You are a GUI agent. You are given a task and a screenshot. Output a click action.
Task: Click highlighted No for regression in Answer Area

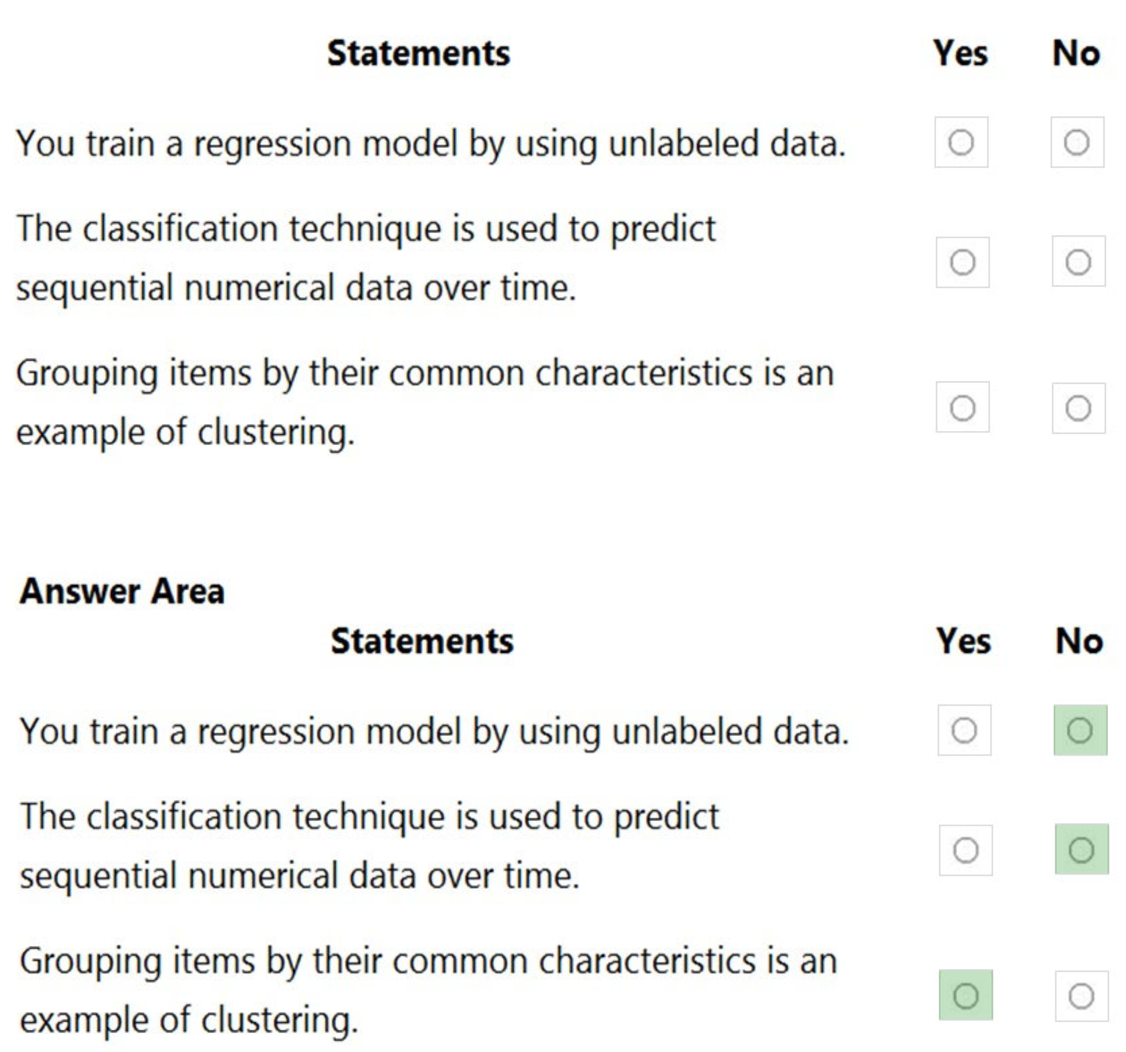(1080, 731)
